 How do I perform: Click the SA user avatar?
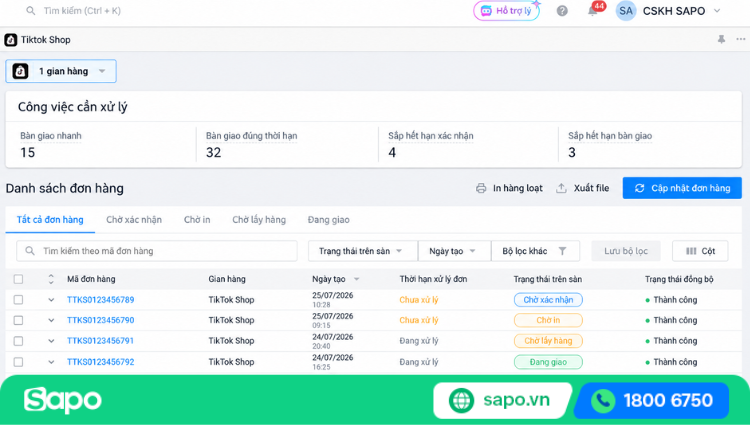626,11
